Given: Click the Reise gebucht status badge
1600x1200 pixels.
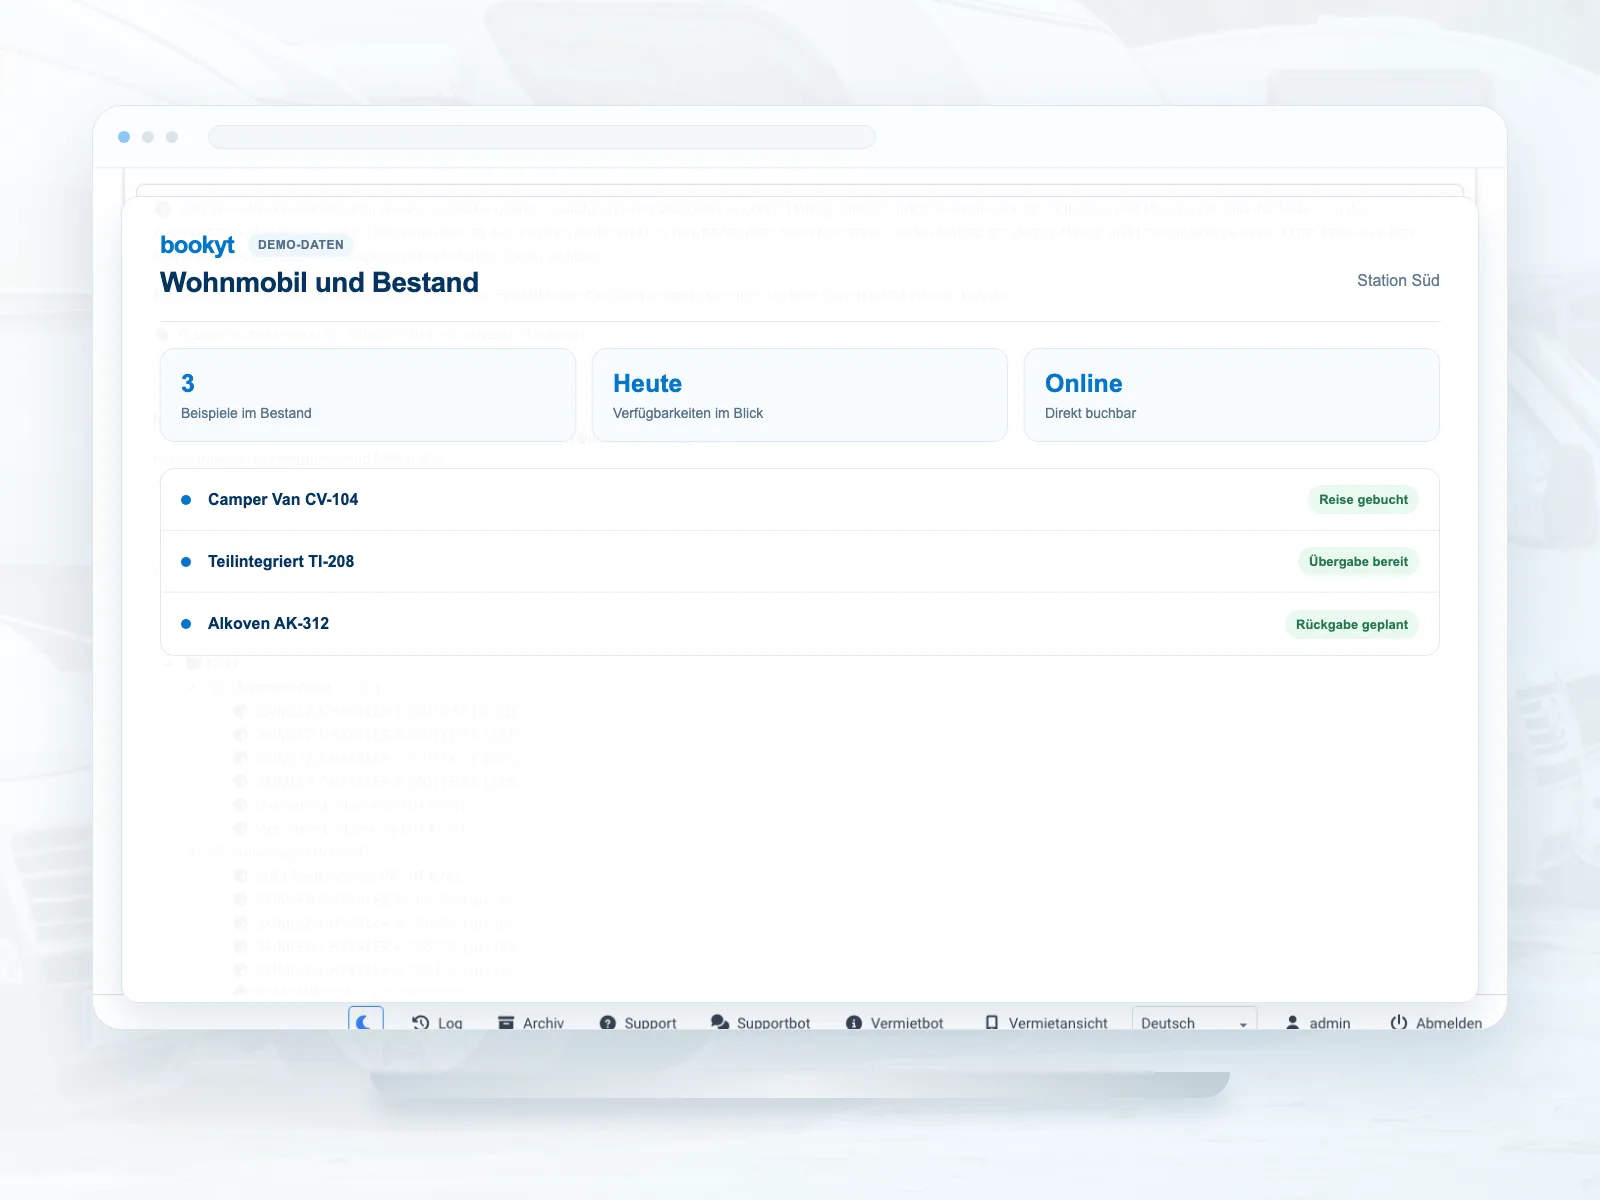Looking at the screenshot, I should coord(1363,500).
